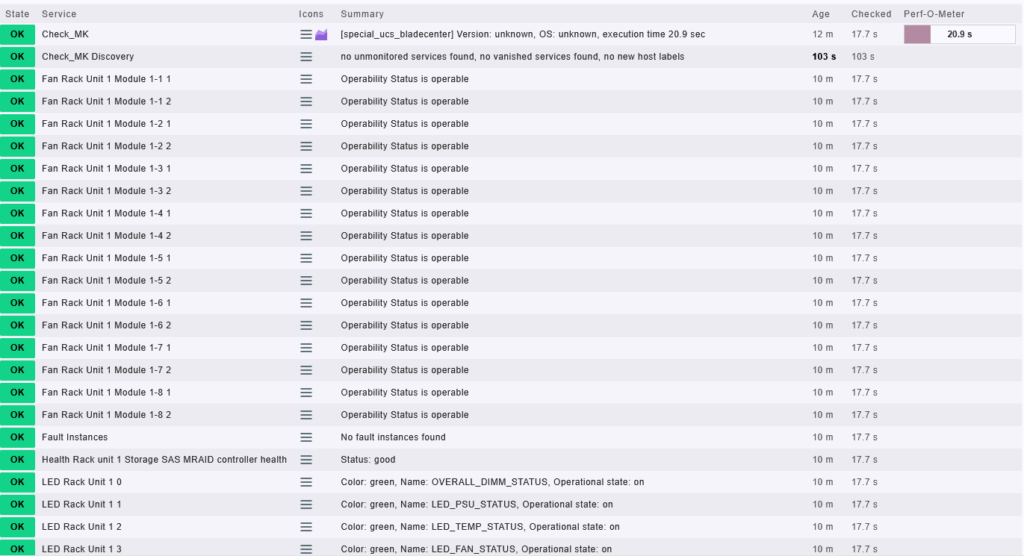Open Fan Rack Unit 1 Module 1-1 1
Viewport: 1024px width, 556px height.
(x=106, y=78)
